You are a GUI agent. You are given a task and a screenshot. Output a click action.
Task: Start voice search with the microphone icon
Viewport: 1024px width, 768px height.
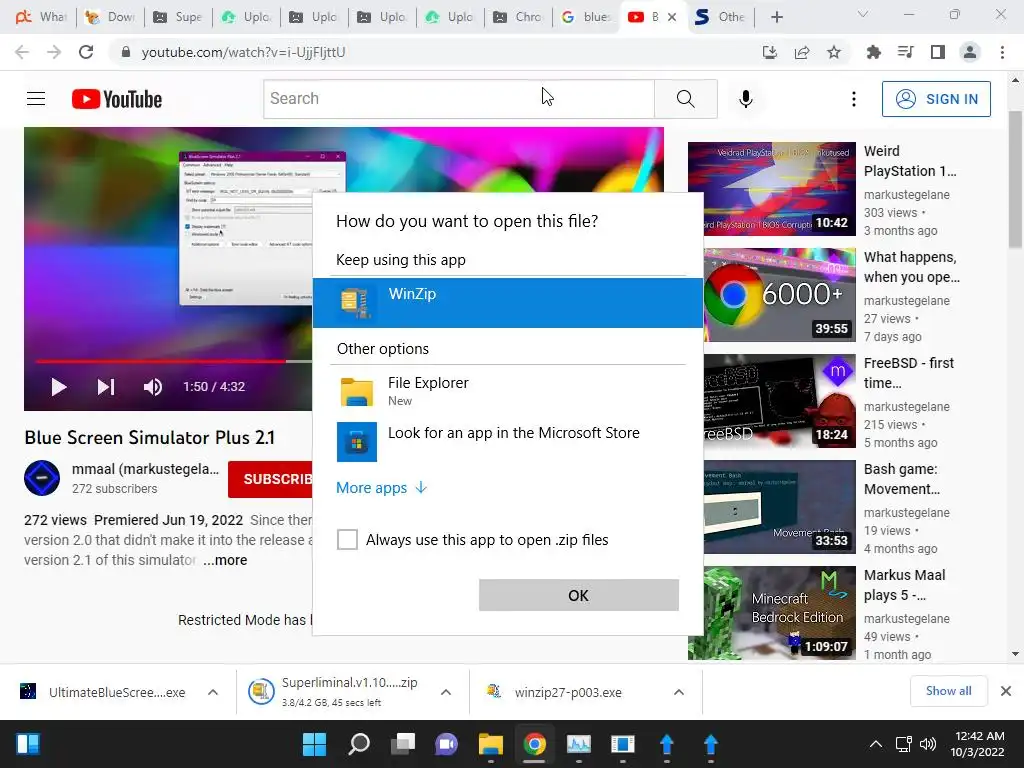tap(746, 99)
